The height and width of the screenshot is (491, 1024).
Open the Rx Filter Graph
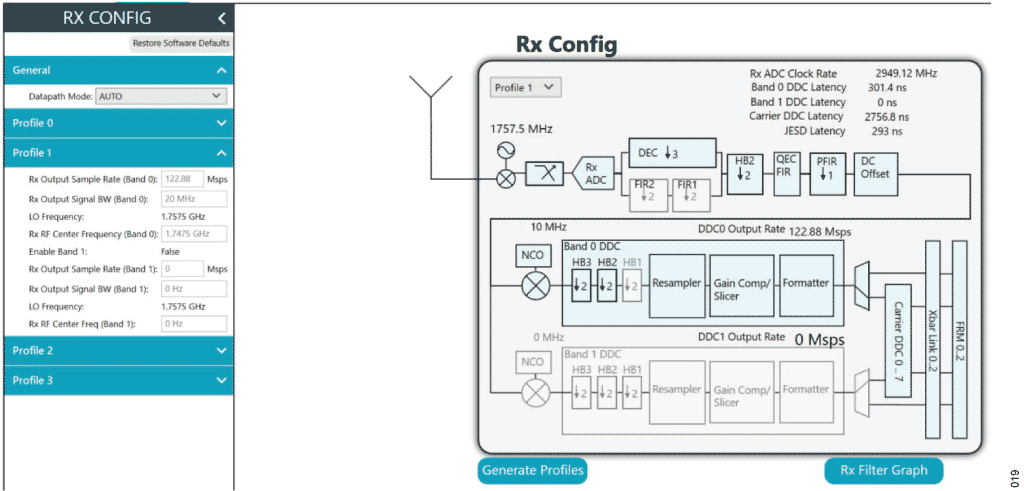click(x=883, y=470)
